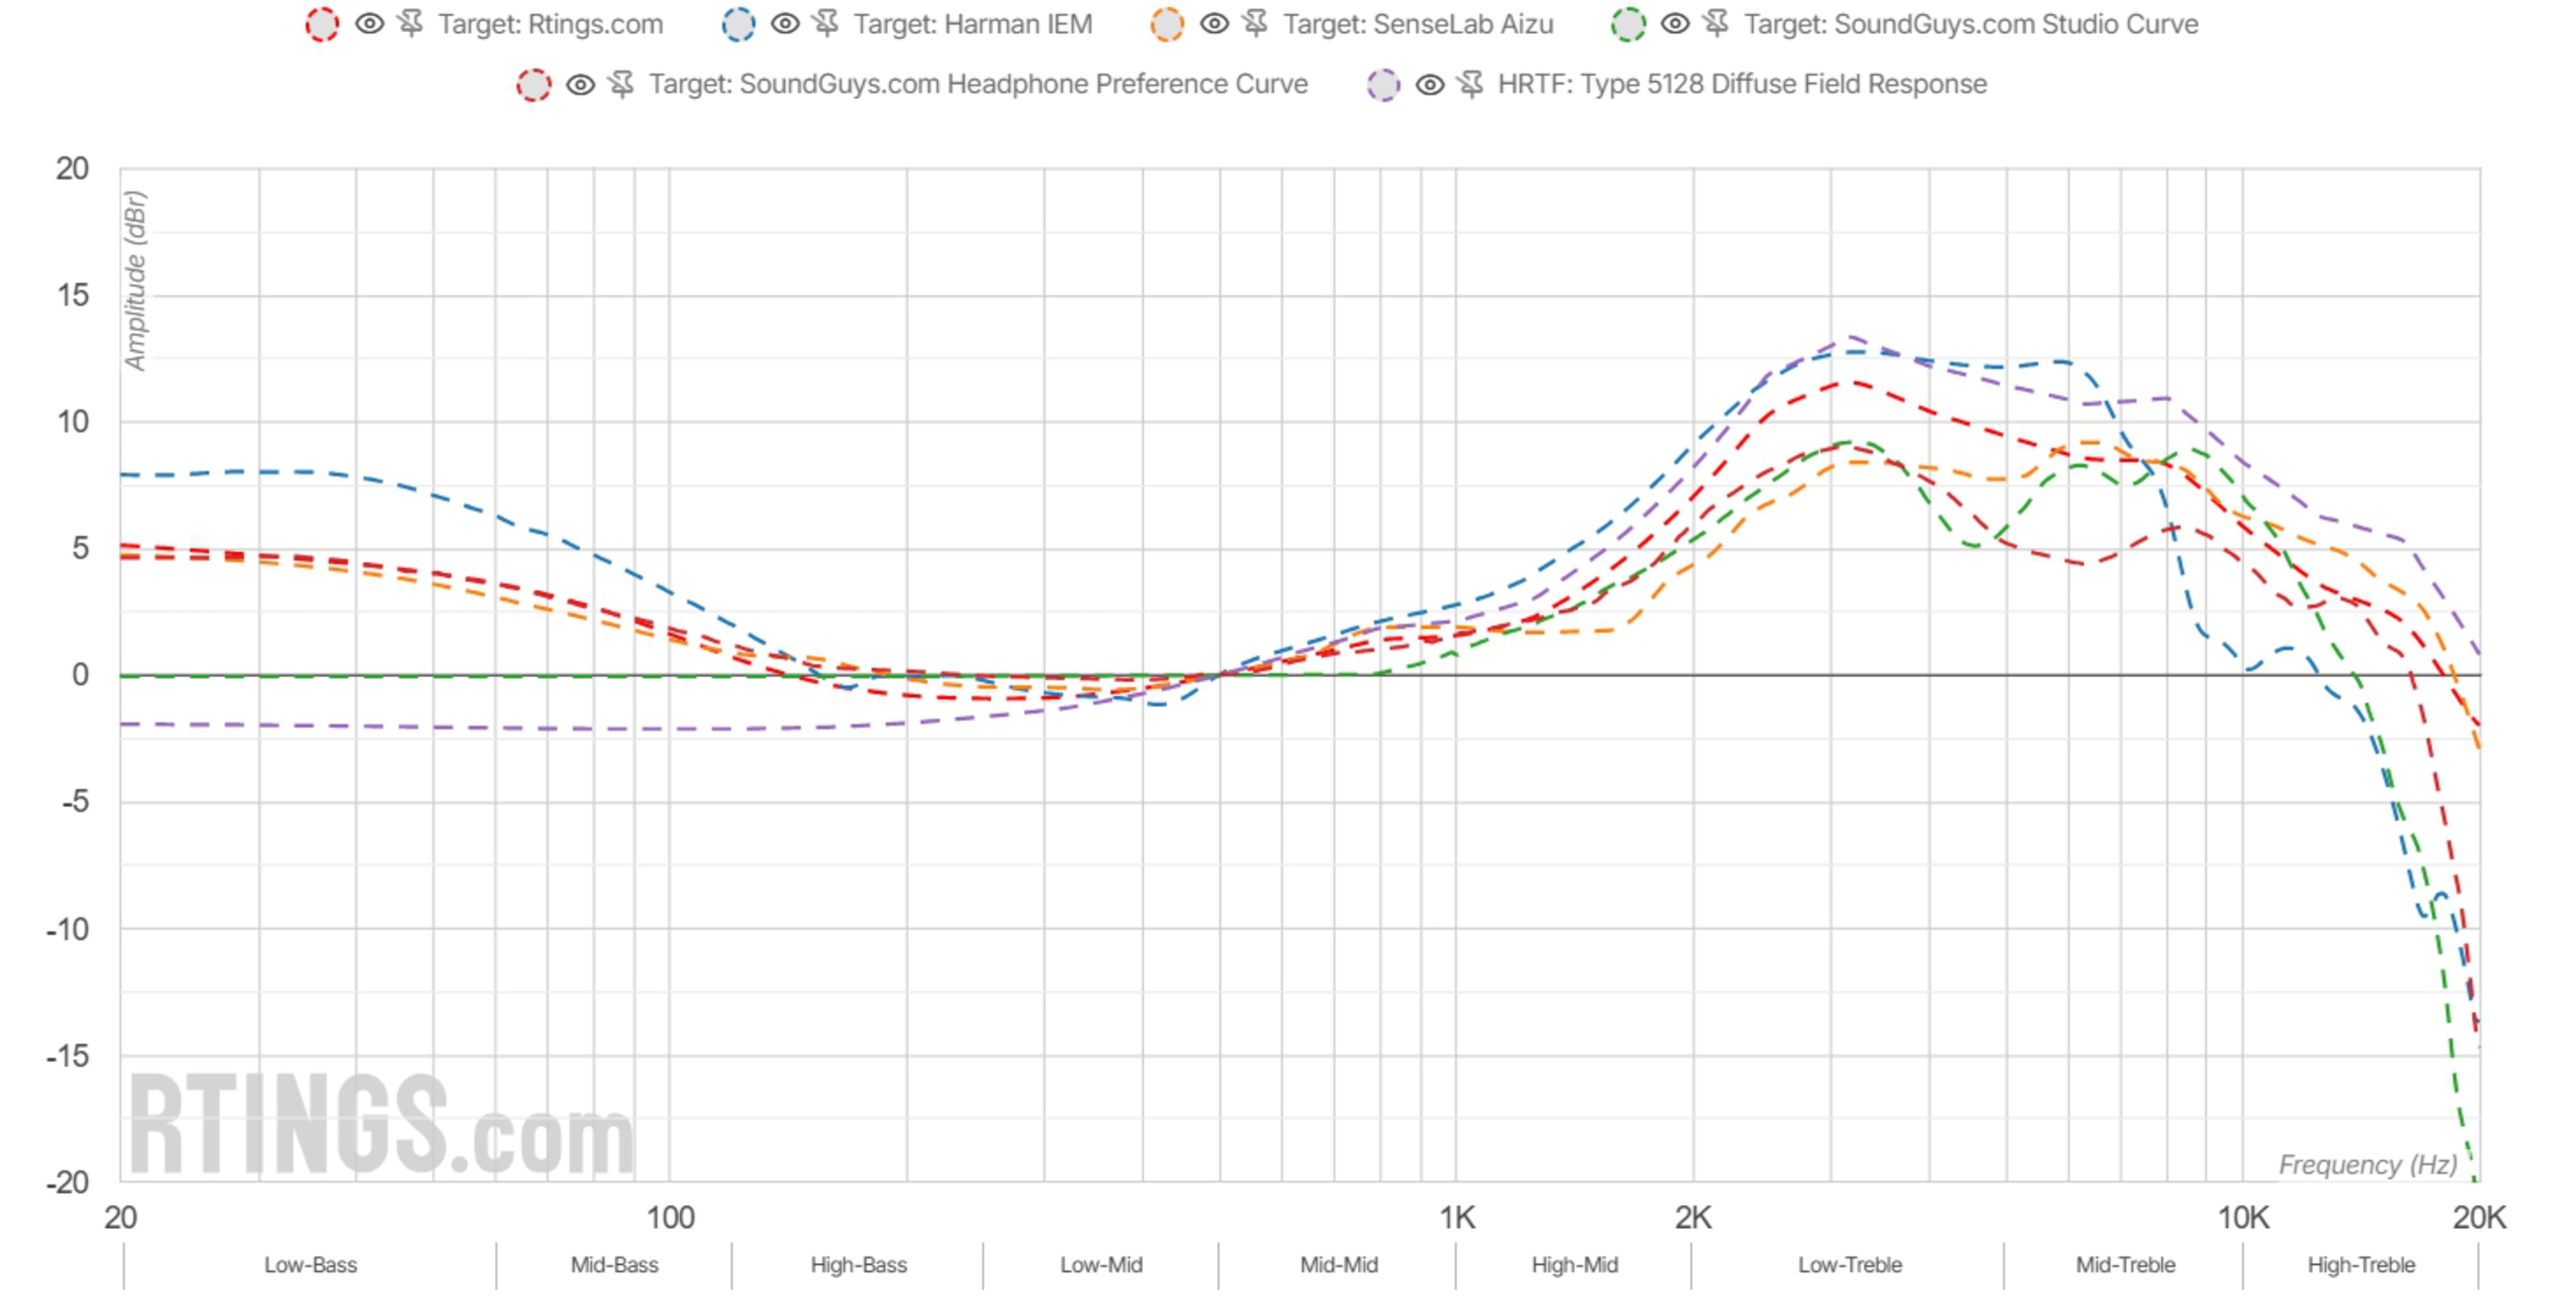
Task: Pin the Type 5128 Diffuse Field HRTF
Action: (x=1471, y=84)
